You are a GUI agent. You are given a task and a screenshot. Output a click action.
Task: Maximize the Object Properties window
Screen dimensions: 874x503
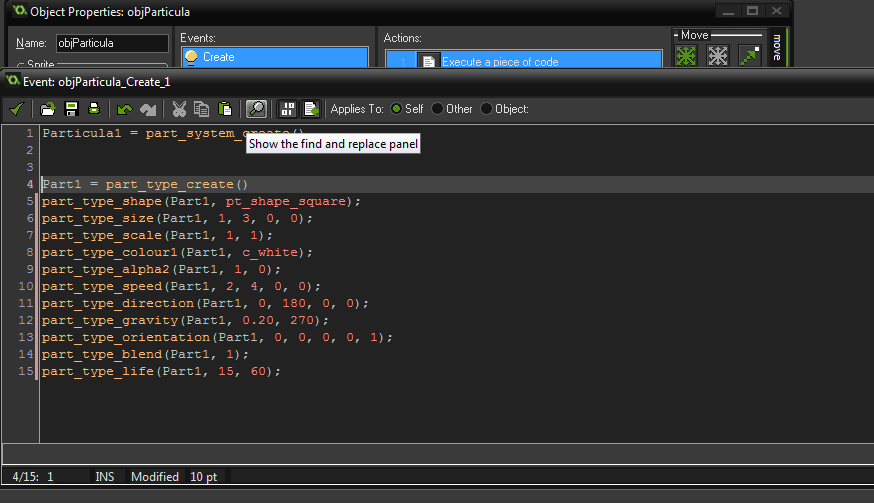(752, 11)
